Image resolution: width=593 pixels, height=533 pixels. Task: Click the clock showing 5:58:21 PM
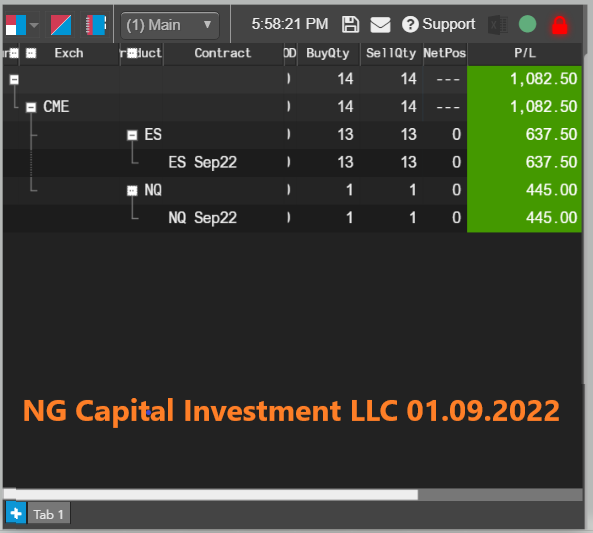coord(290,25)
